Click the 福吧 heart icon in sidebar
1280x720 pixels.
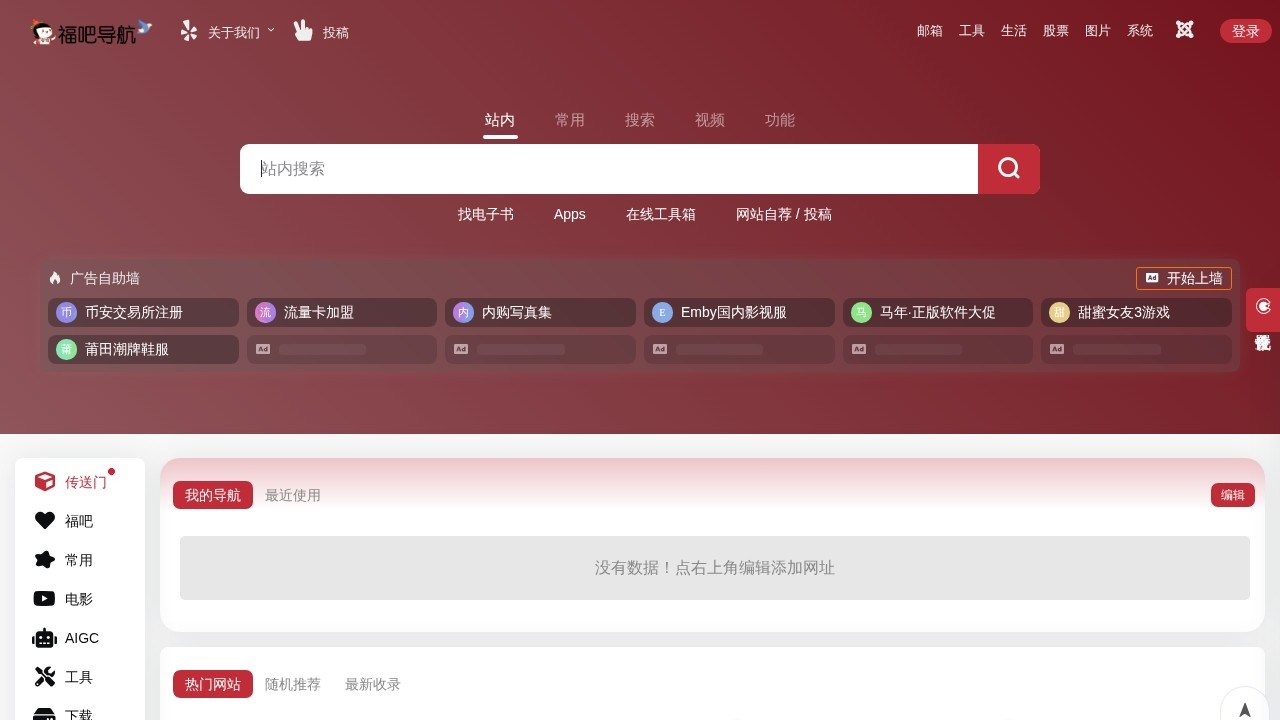click(78, 521)
